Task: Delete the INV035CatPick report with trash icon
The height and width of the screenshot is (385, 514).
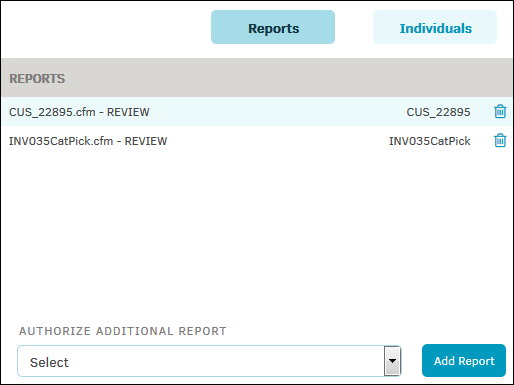Action: tap(500, 140)
